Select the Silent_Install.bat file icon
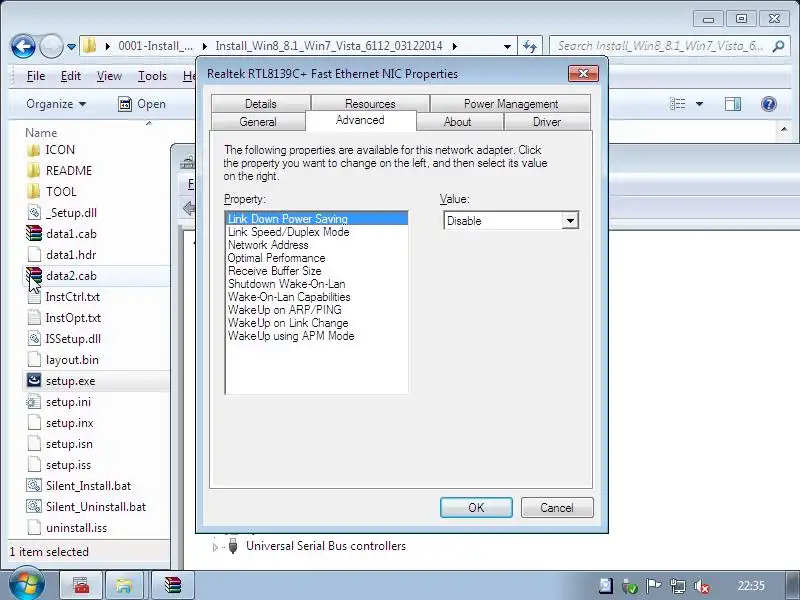Screen dimensions: 800x600 (x=34, y=486)
